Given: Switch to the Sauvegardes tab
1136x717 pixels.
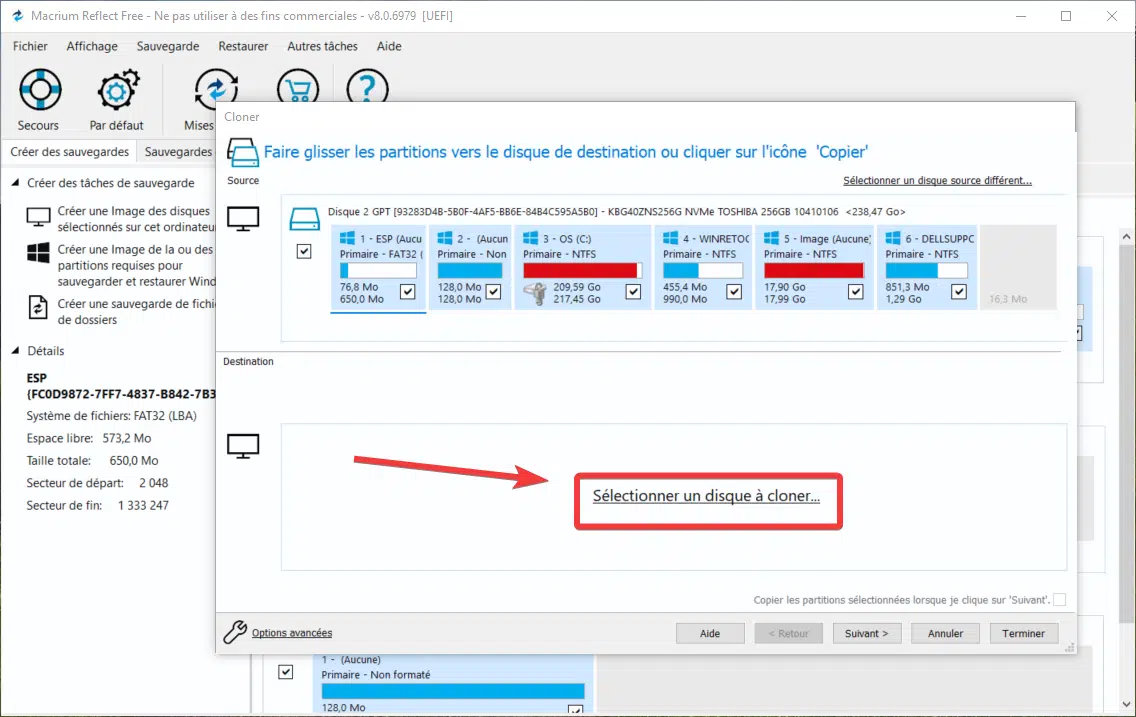Looking at the screenshot, I should [x=178, y=151].
